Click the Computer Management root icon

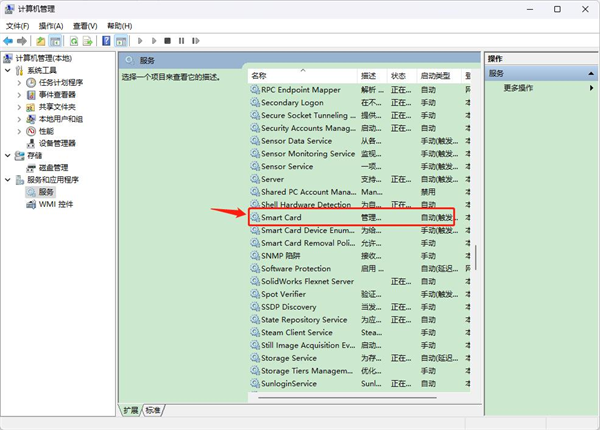click(8, 58)
